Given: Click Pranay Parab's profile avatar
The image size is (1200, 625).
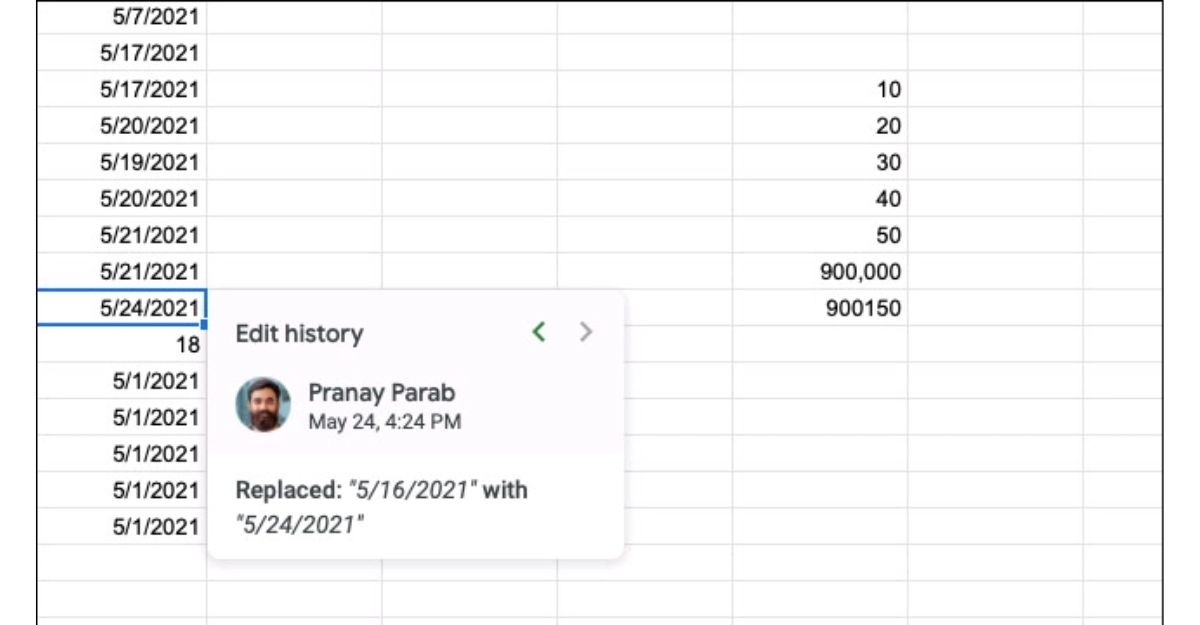Looking at the screenshot, I should coord(263,405).
